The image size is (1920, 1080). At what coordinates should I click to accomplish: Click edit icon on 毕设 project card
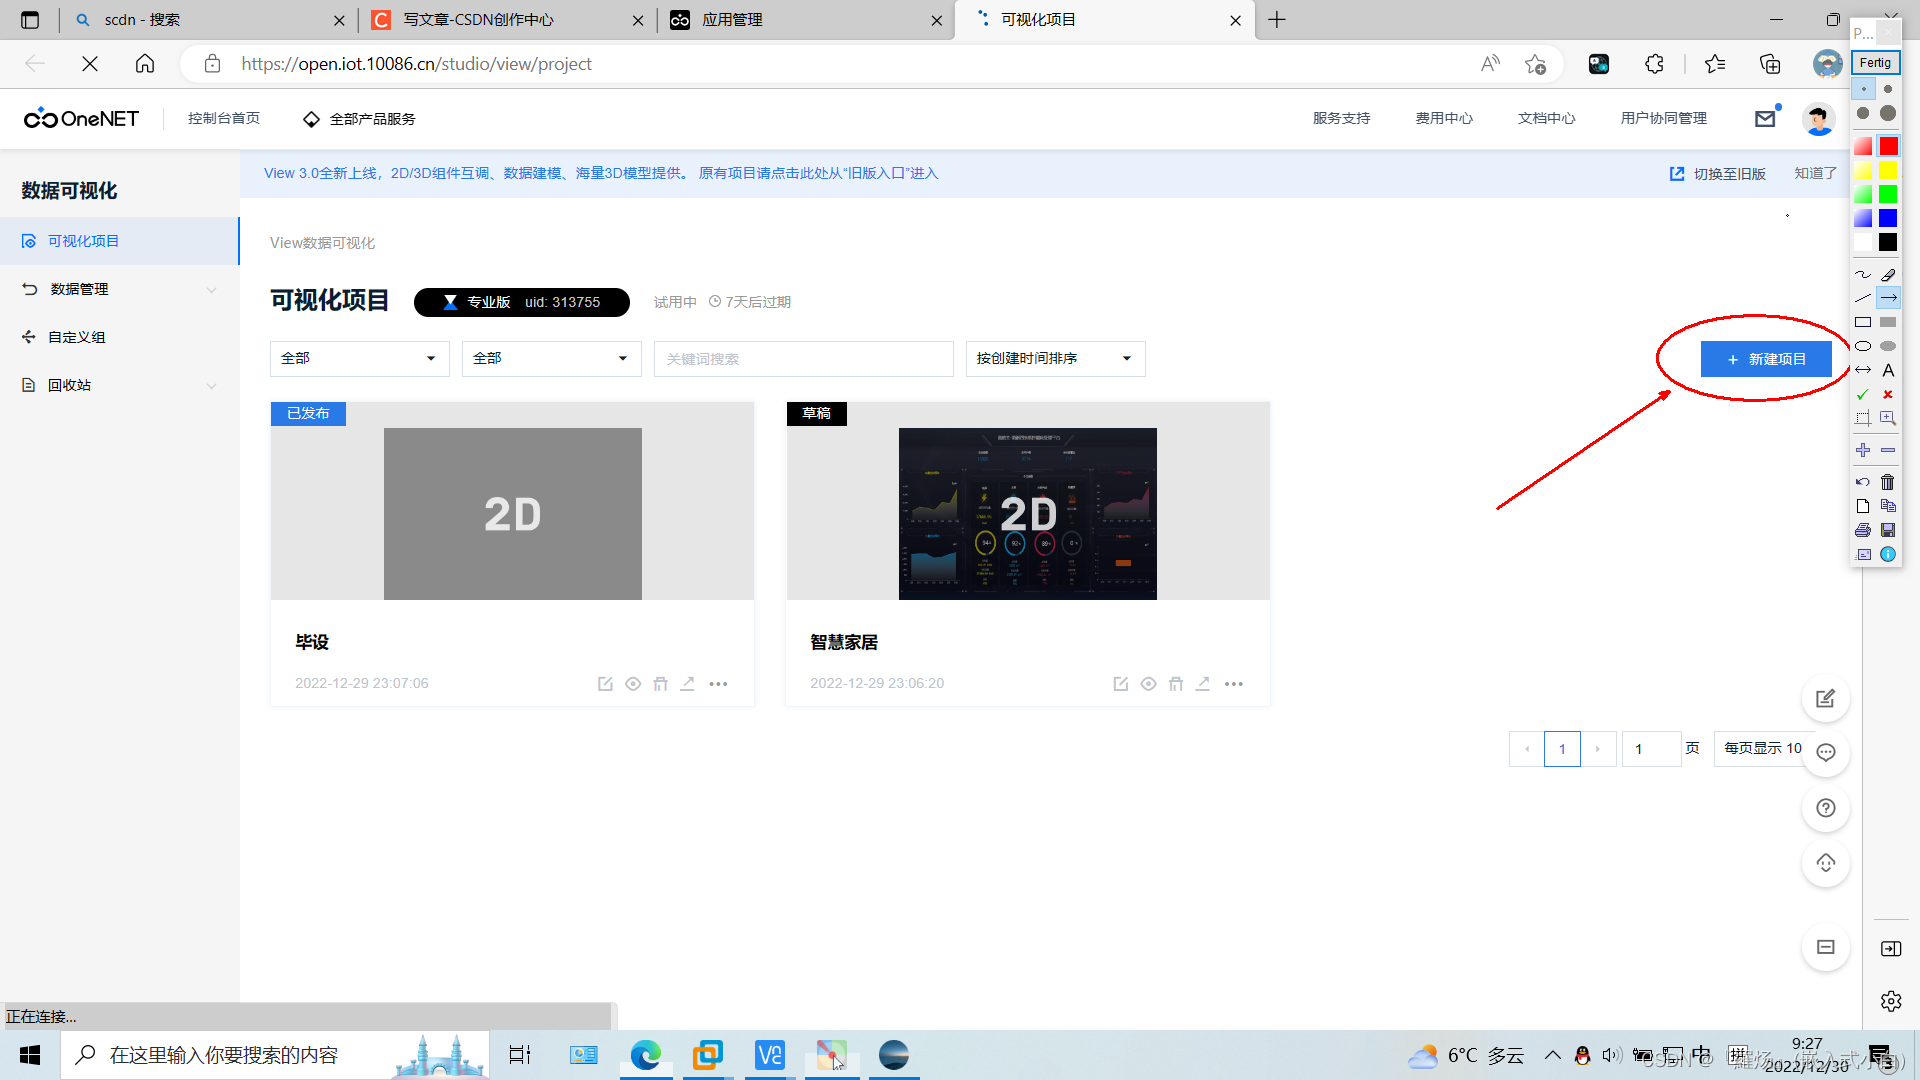click(605, 684)
